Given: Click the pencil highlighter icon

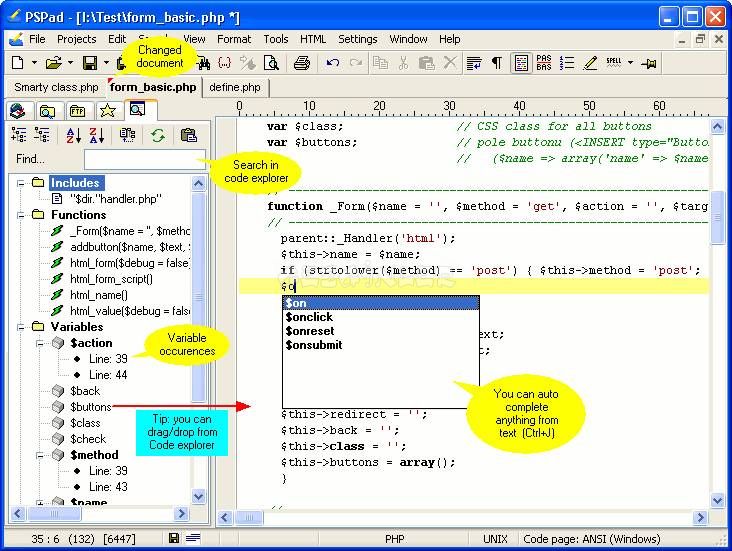Looking at the screenshot, I should coord(591,63).
